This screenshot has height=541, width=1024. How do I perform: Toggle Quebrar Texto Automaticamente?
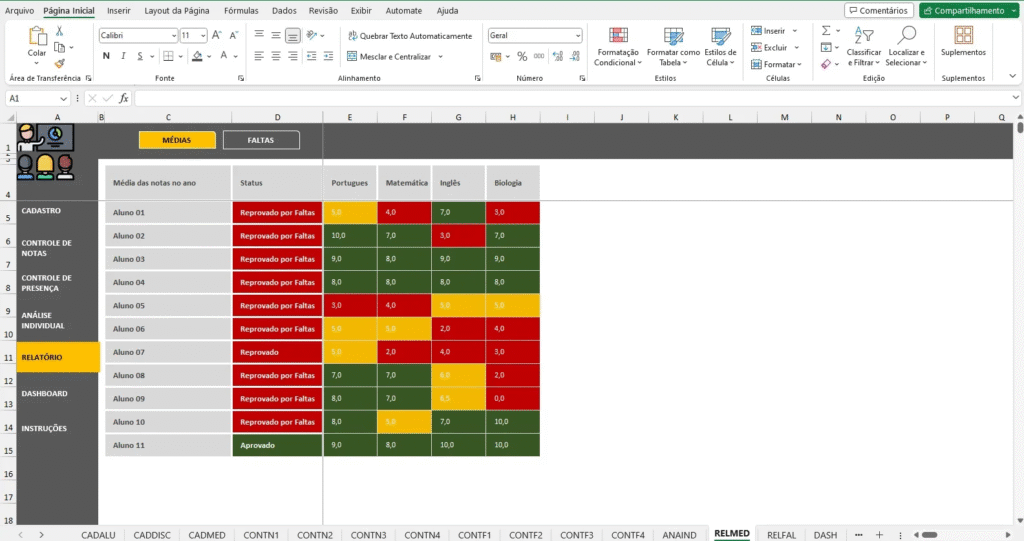409,35
